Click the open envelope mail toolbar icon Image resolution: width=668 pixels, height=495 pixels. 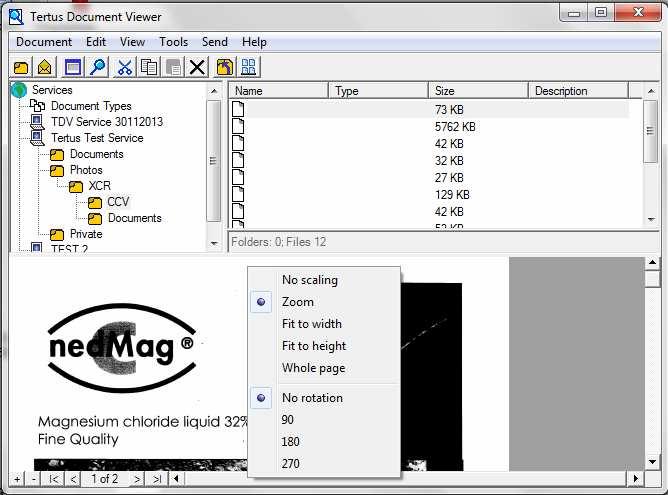pos(45,67)
